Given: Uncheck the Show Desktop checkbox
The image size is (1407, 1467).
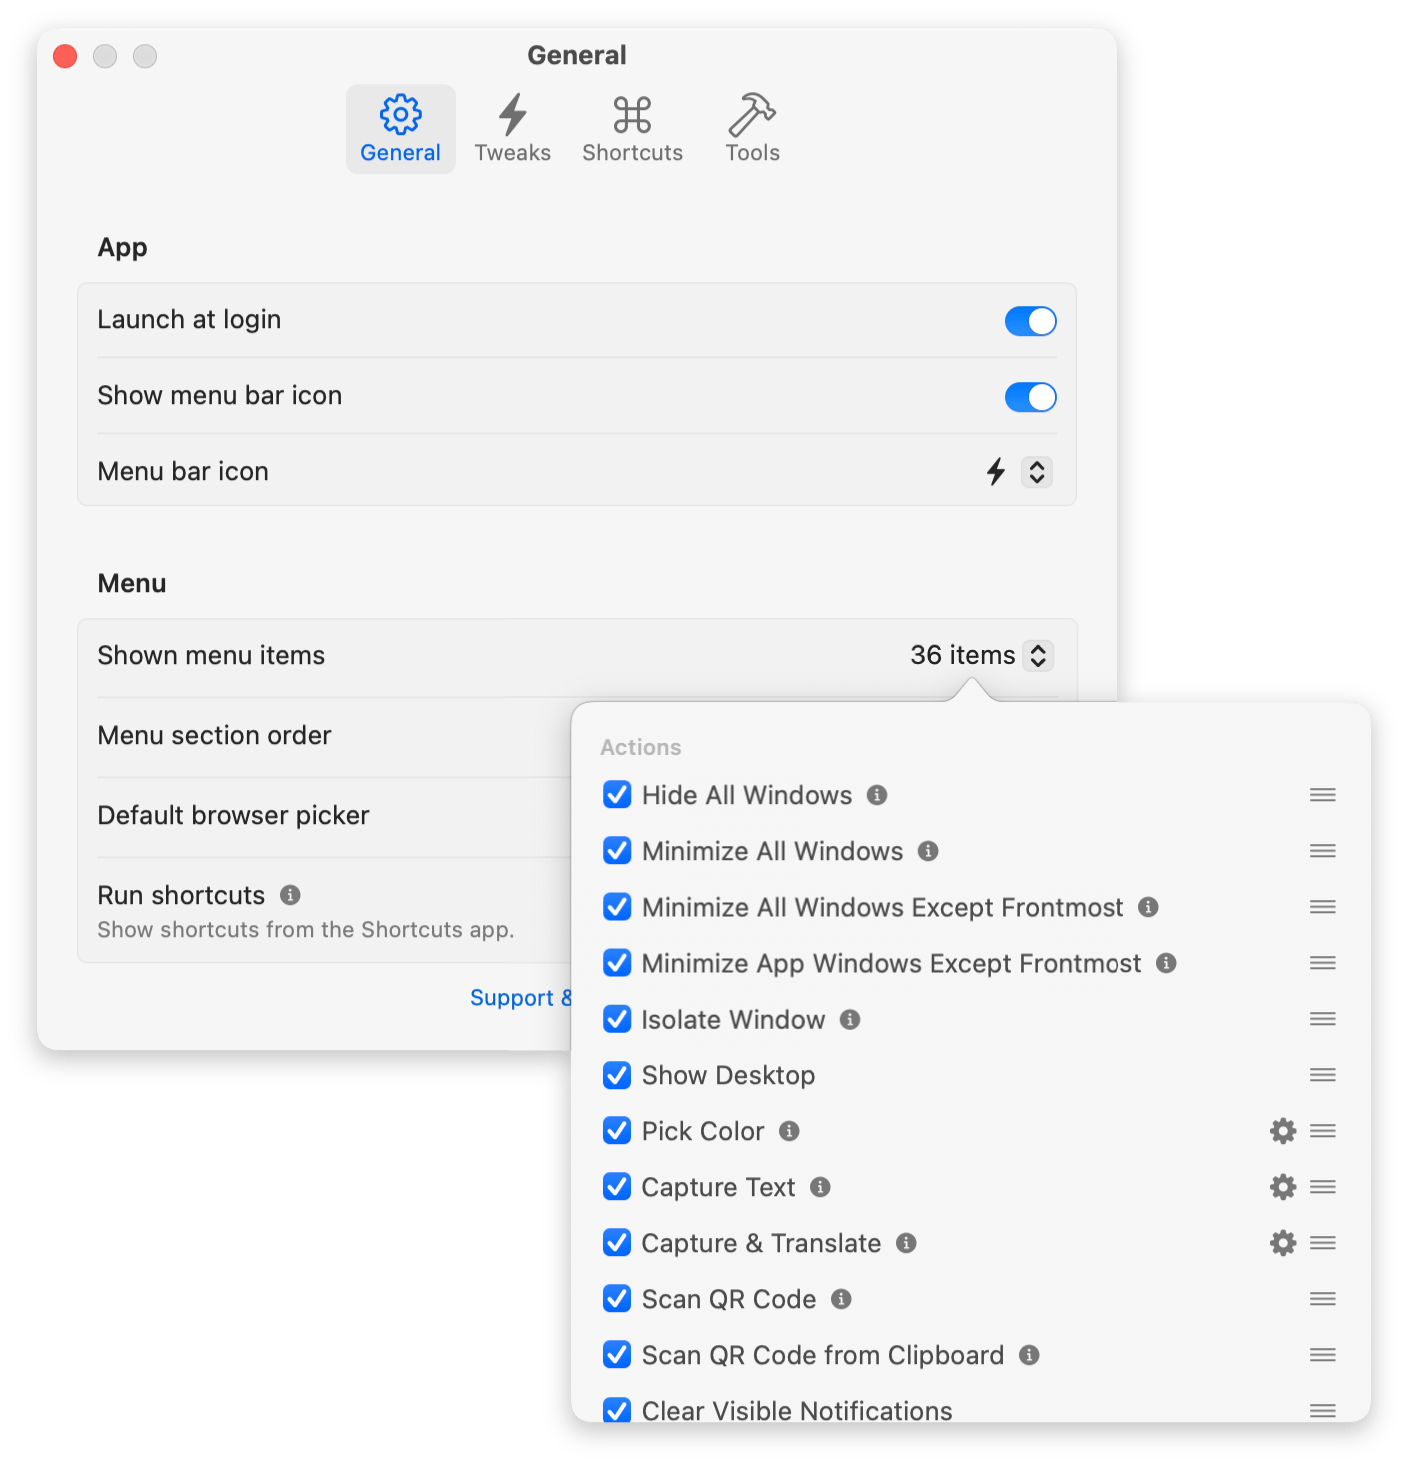Looking at the screenshot, I should 617,1075.
